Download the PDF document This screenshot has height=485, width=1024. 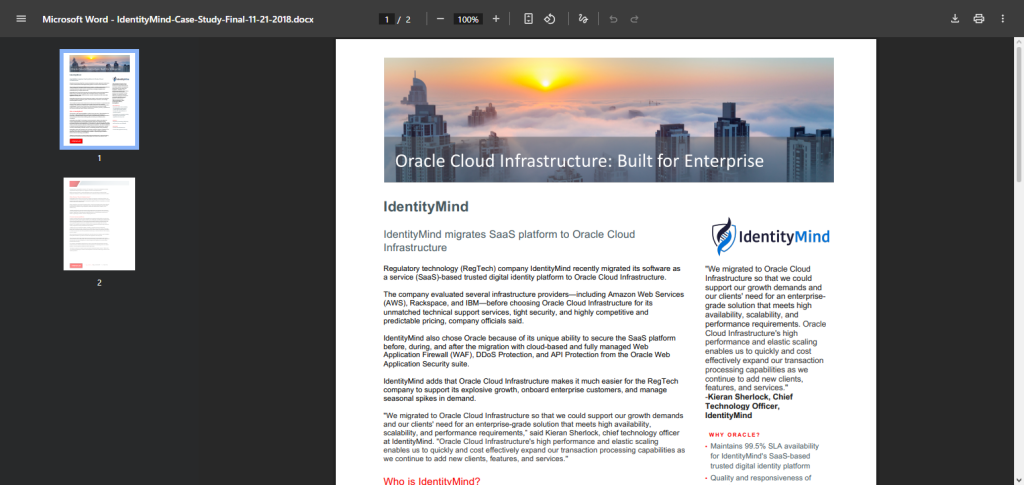coord(955,19)
